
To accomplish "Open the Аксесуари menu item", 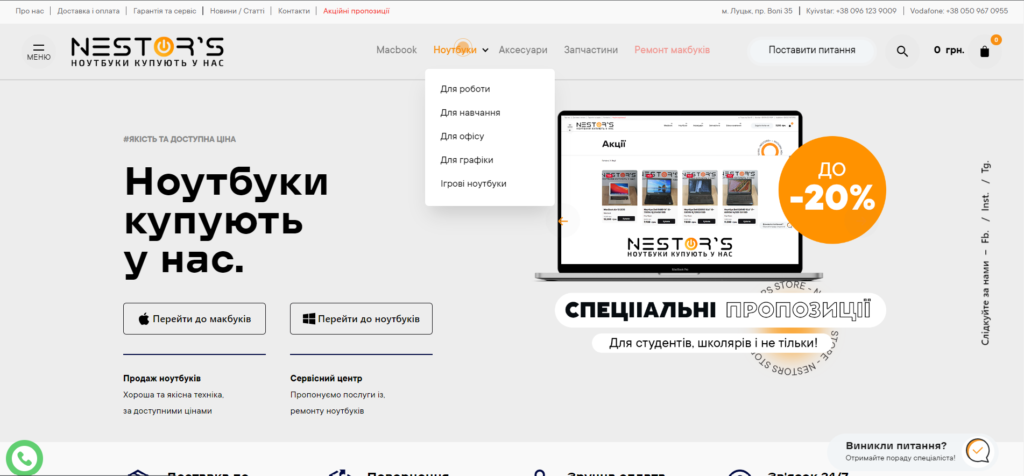I will pos(523,50).
